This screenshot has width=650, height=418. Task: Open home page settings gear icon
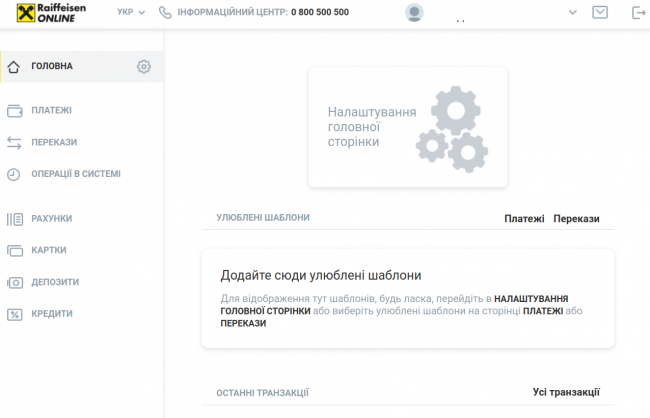pos(144,67)
